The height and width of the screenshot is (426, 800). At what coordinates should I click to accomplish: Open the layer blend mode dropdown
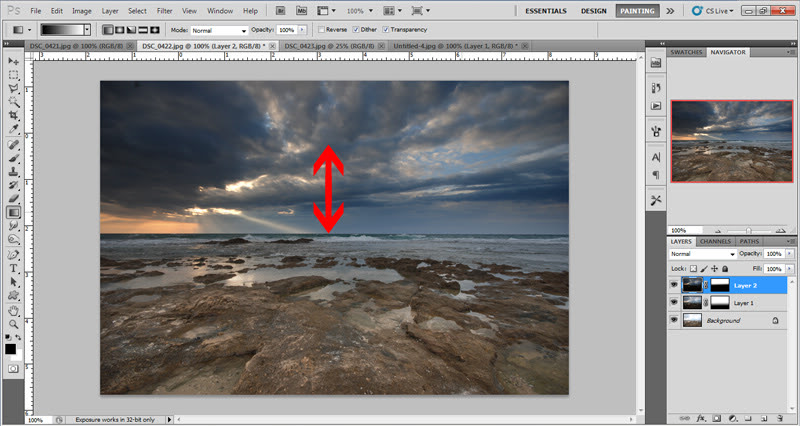coord(703,254)
